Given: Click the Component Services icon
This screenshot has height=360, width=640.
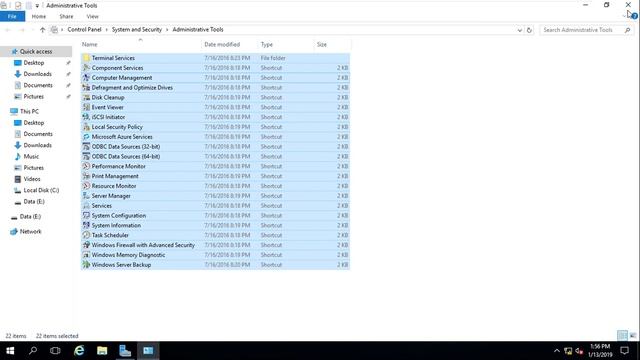Looking at the screenshot, I should coord(86,68).
